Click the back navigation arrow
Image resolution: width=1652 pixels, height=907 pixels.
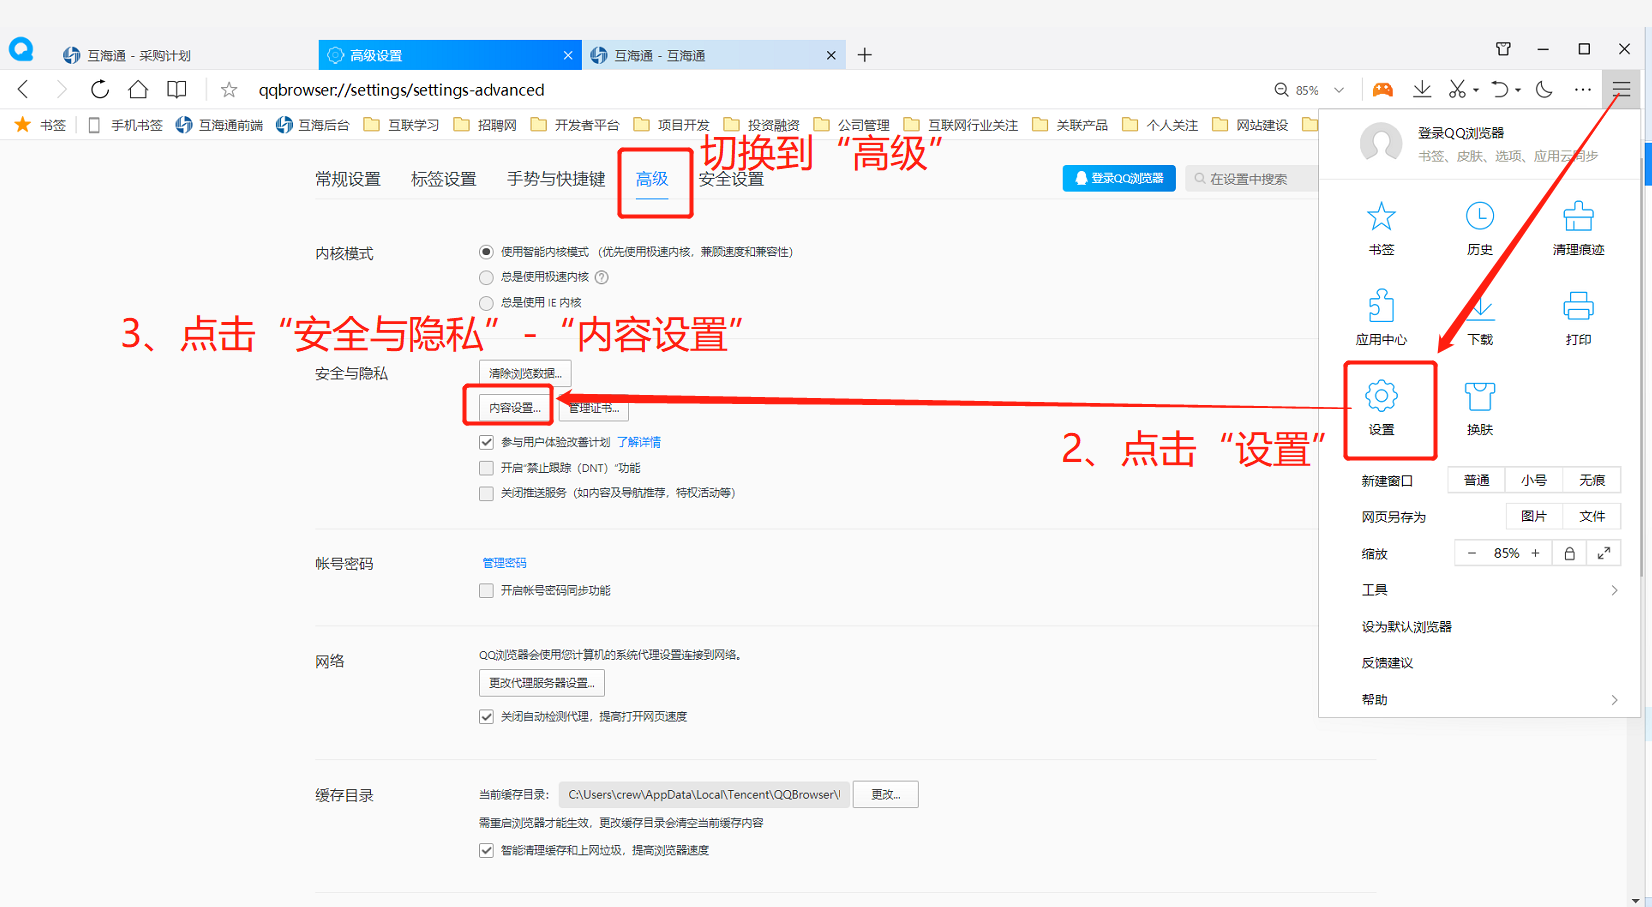24,90
